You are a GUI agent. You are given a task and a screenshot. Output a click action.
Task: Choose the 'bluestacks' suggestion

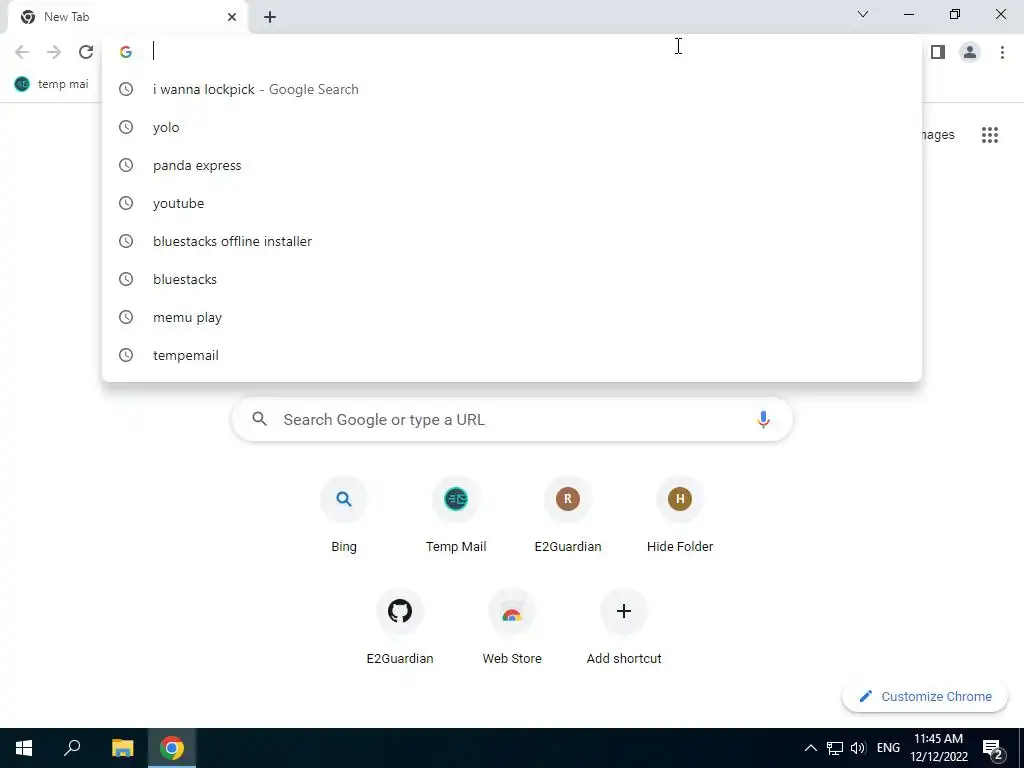pos(511,279)
